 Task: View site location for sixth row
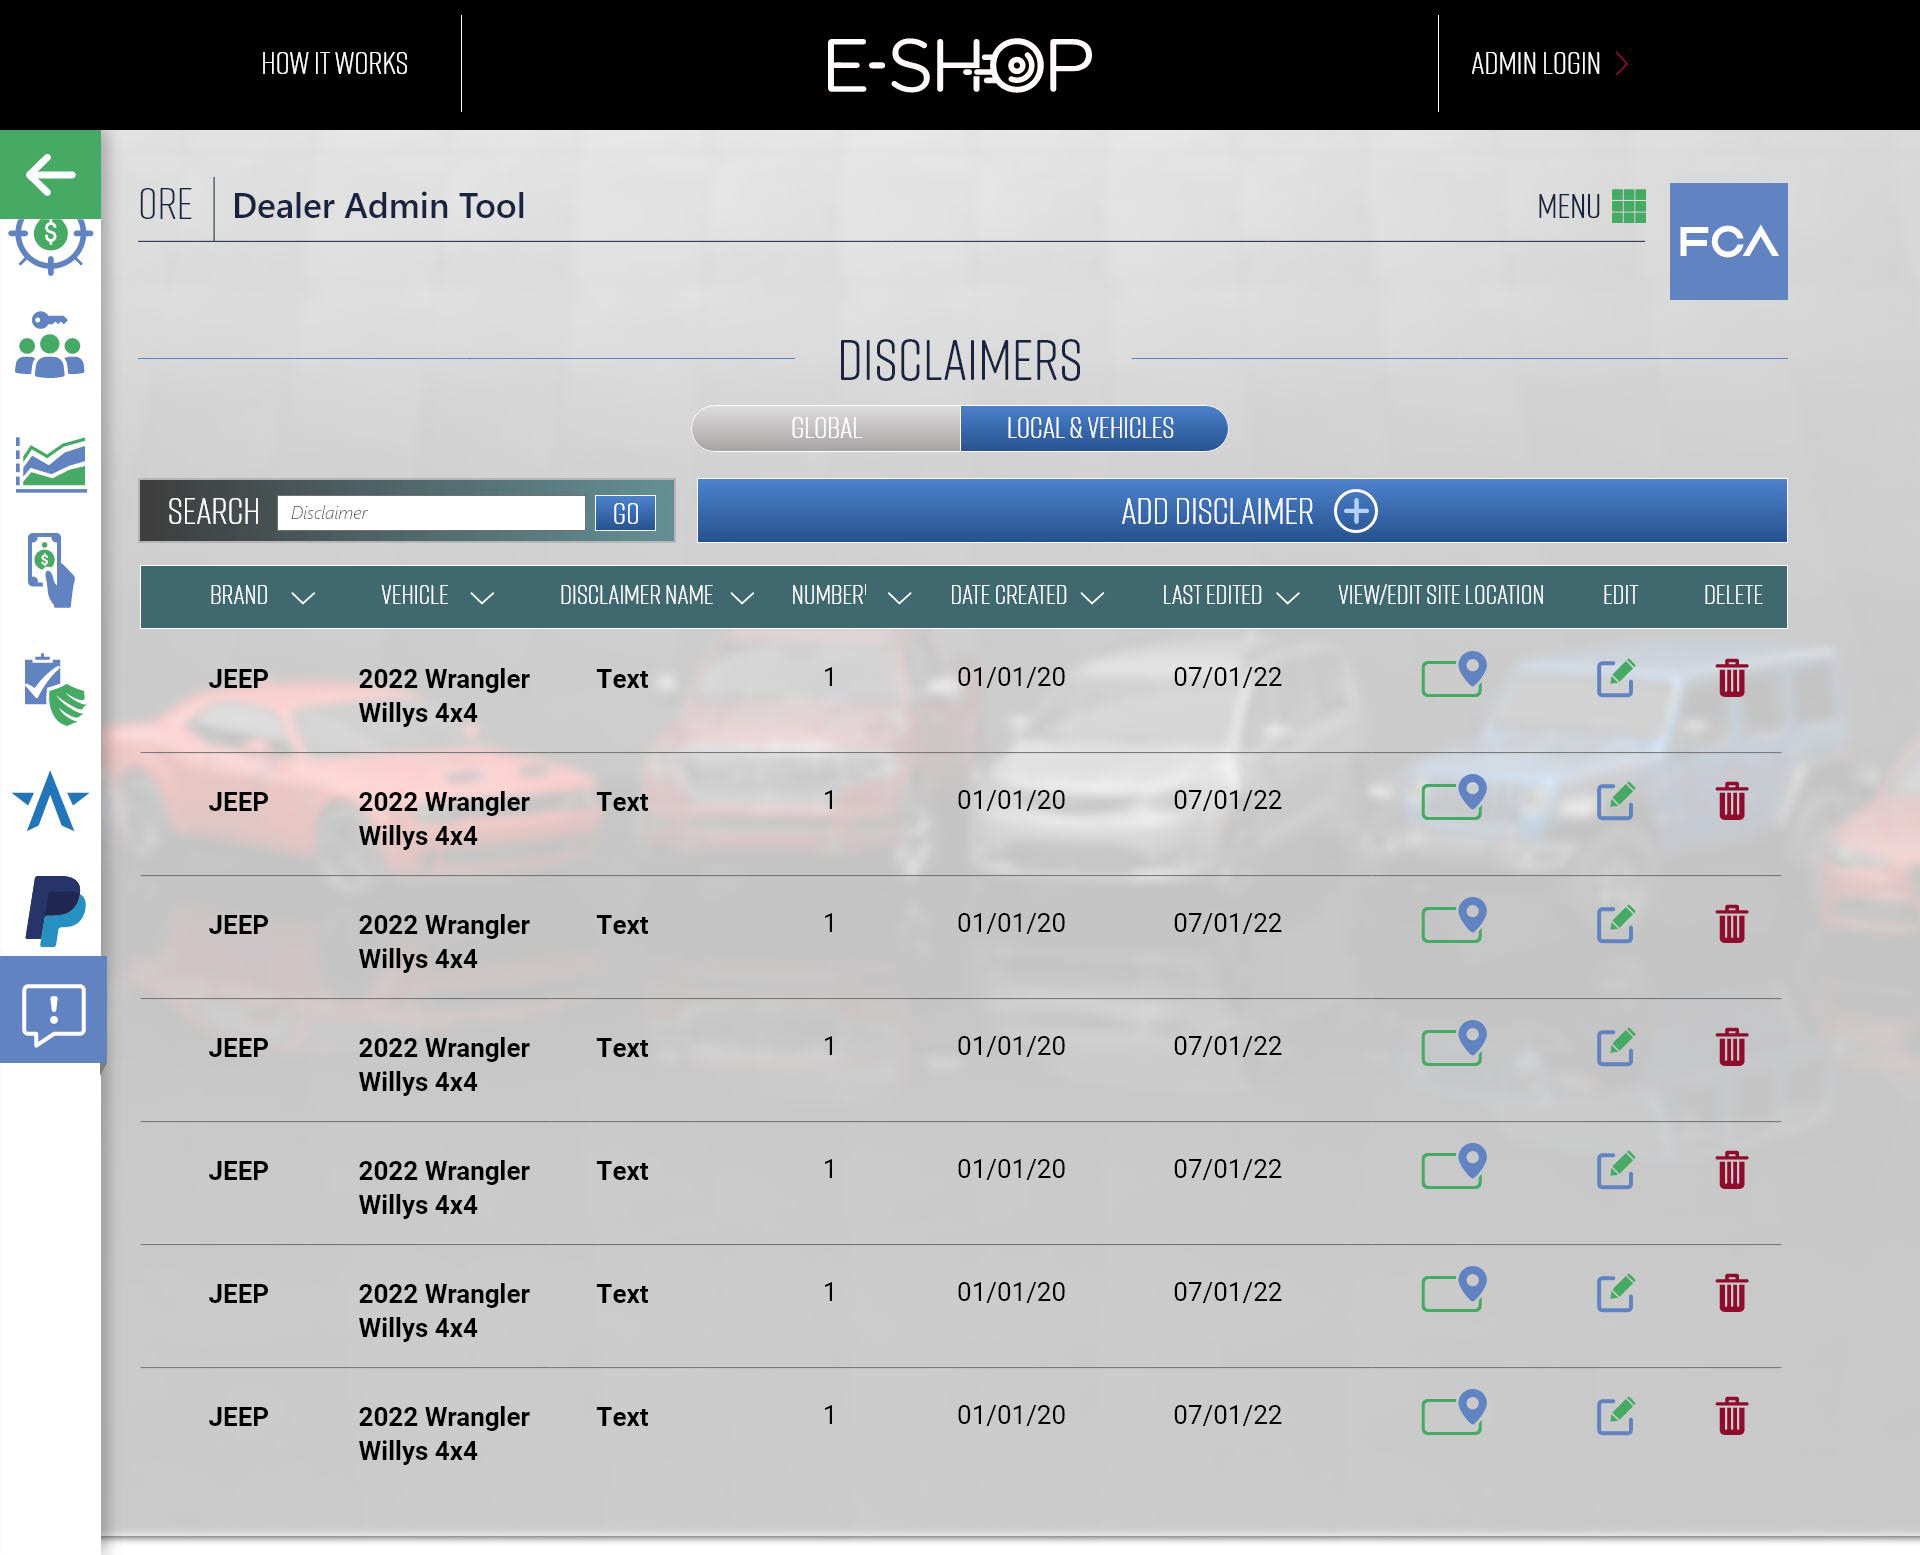tap(1454, 1289)
